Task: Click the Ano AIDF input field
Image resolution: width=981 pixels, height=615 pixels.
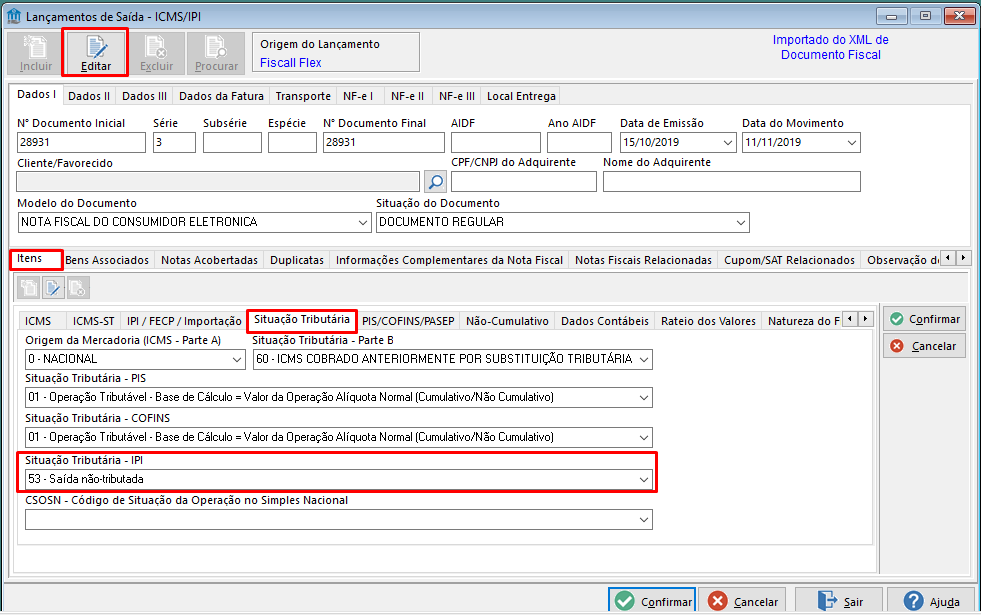Action: [579, 143]
